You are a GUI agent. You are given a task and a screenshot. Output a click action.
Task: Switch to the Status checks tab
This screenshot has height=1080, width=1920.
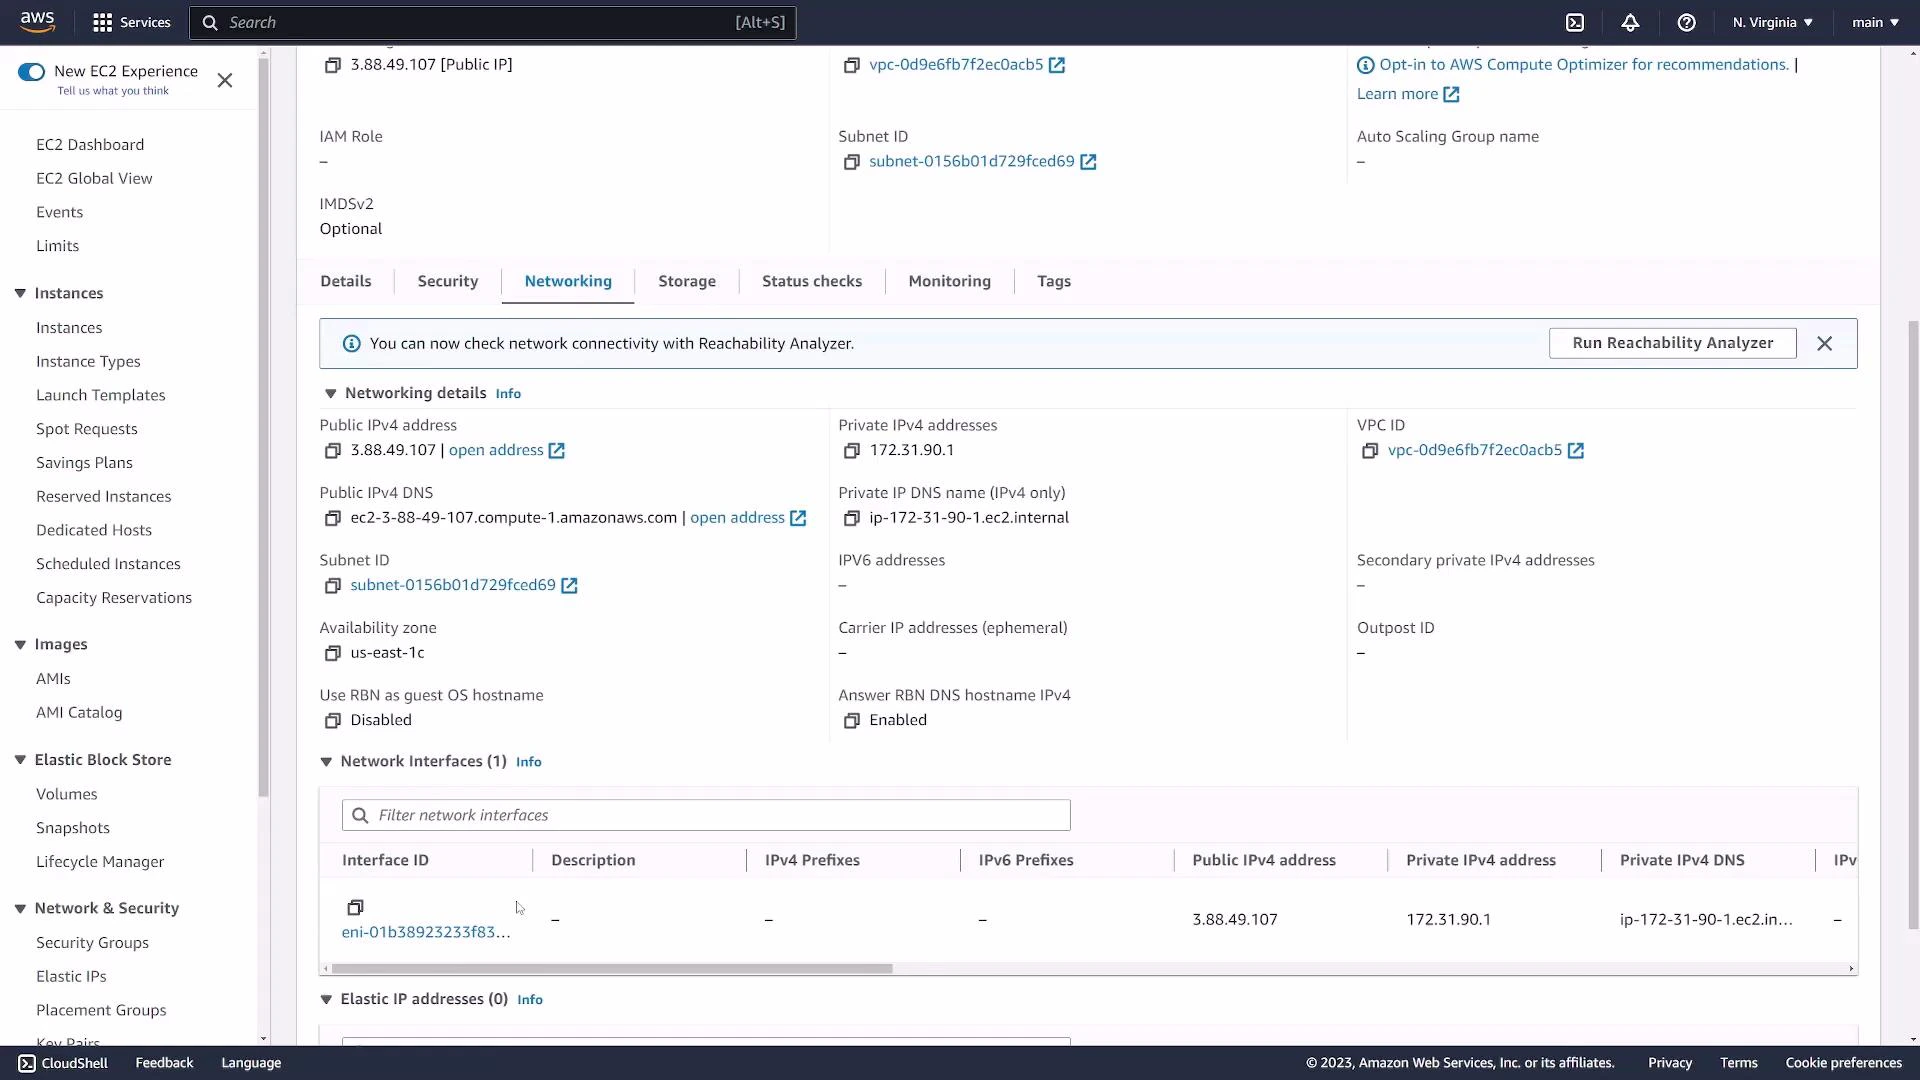click(811, 281)
